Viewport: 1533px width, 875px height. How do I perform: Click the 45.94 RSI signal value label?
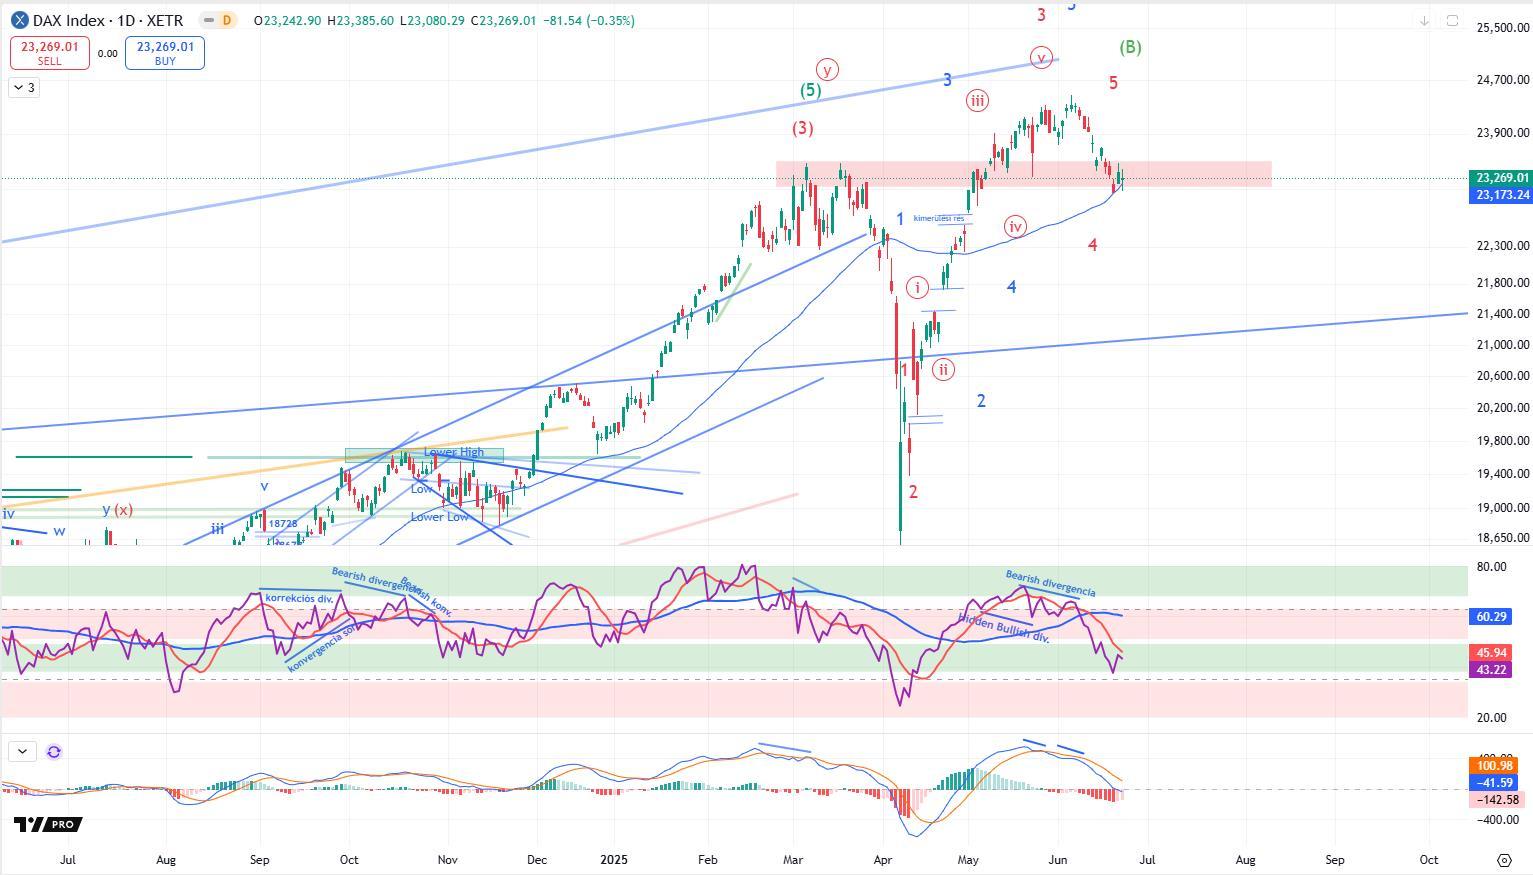coord(1491,652)
